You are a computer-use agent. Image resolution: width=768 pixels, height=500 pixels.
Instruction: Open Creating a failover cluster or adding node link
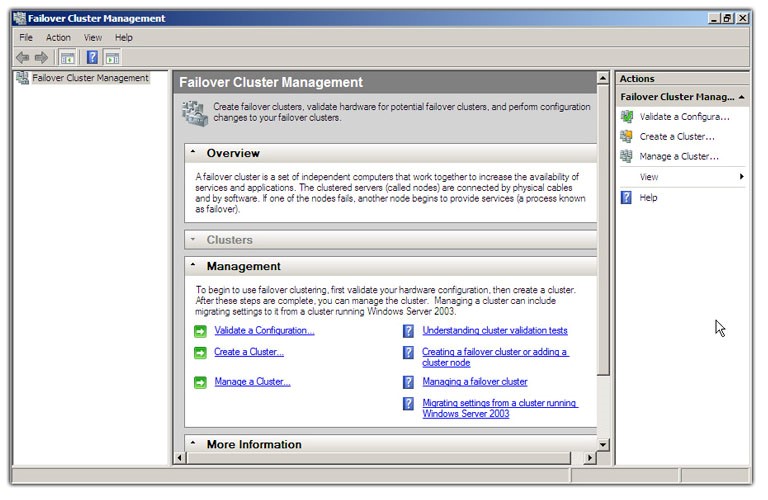495,357
